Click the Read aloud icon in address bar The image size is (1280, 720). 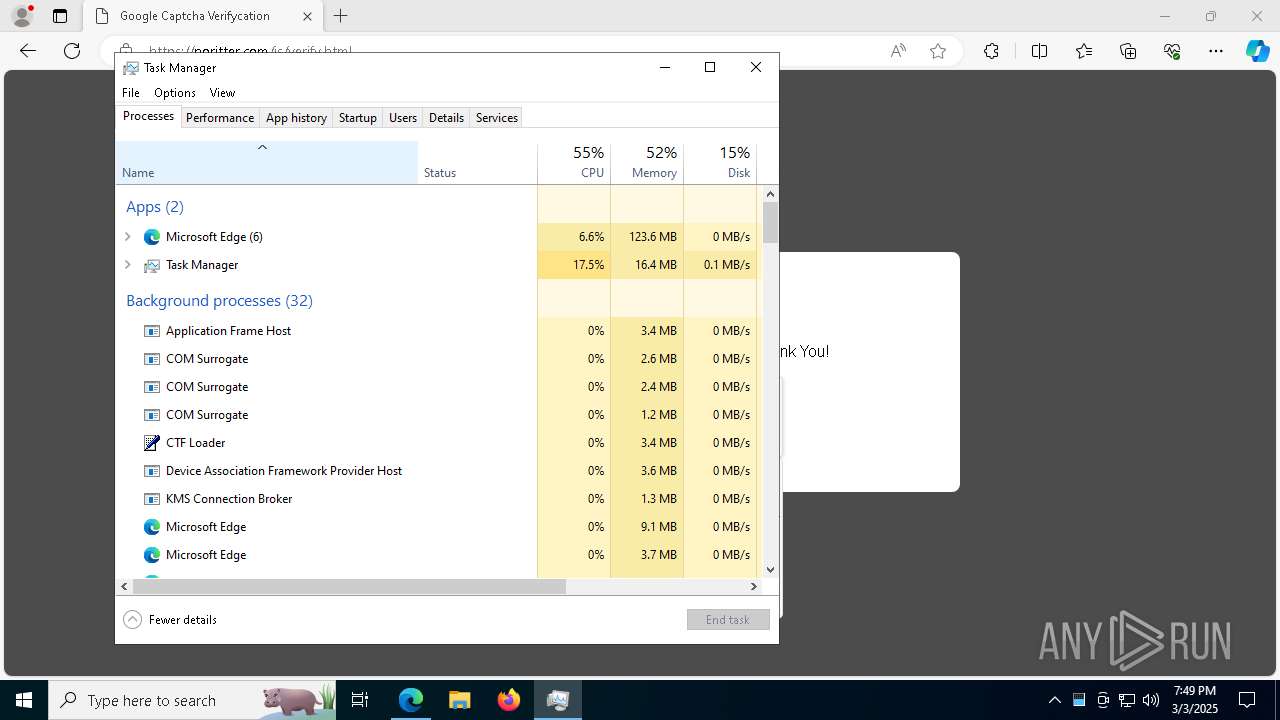coord(898,51)
